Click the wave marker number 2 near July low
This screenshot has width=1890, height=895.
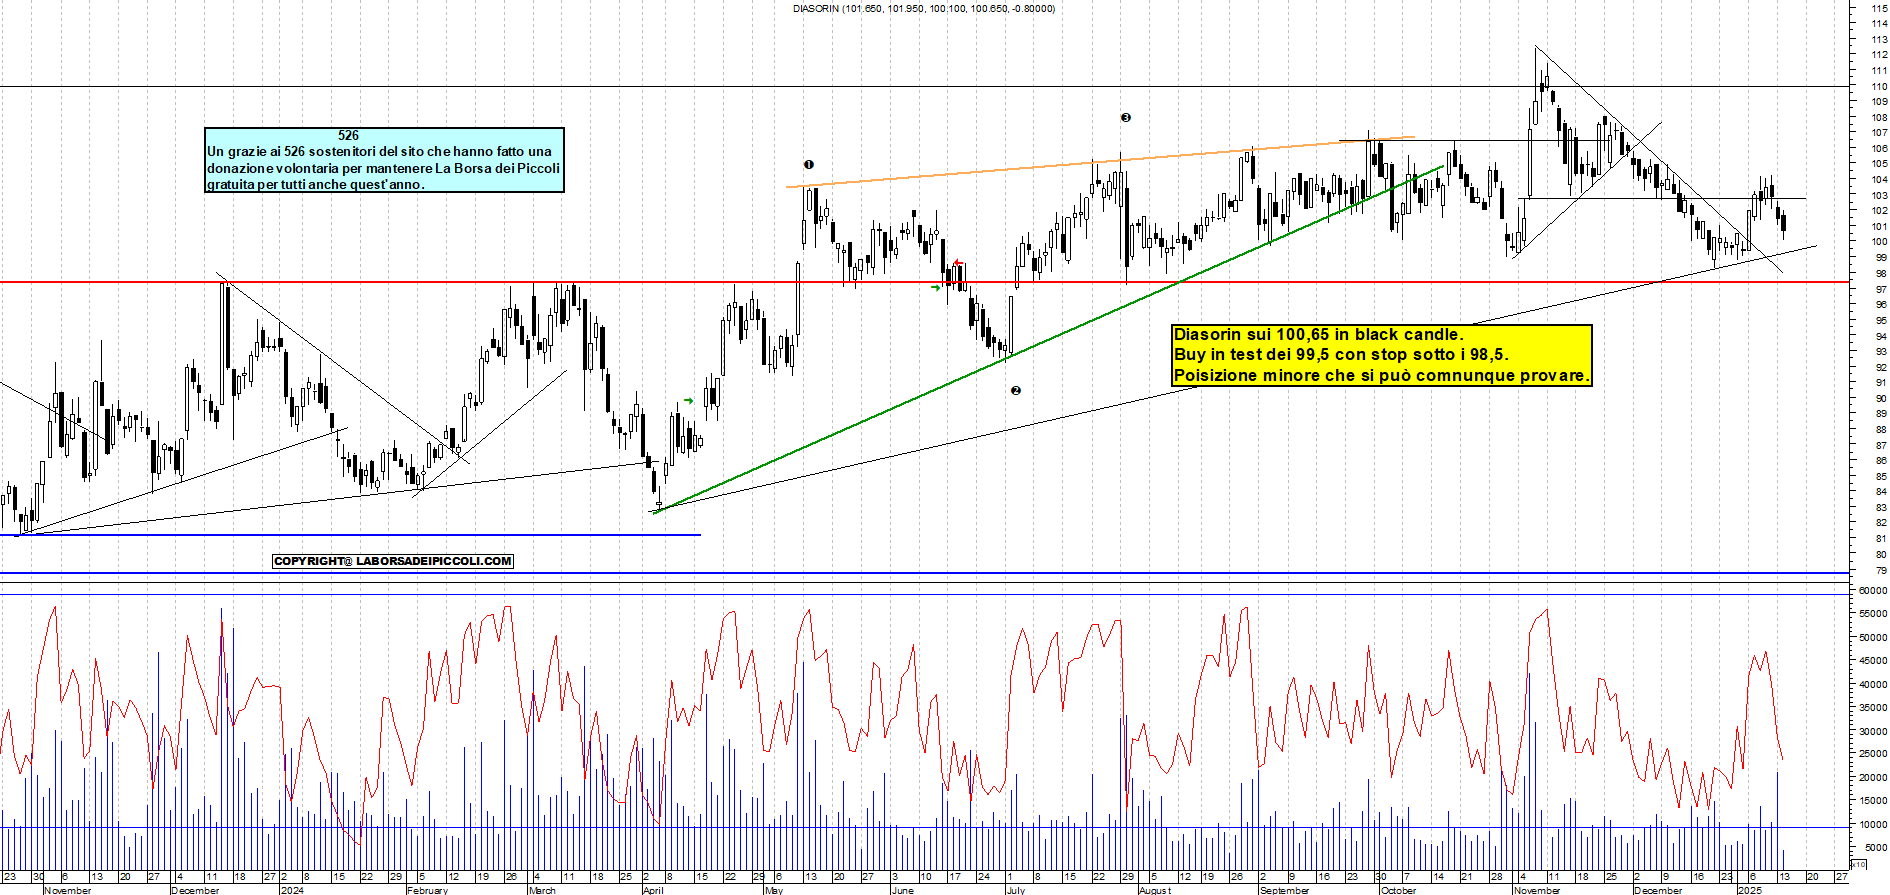pos(1016,390)
